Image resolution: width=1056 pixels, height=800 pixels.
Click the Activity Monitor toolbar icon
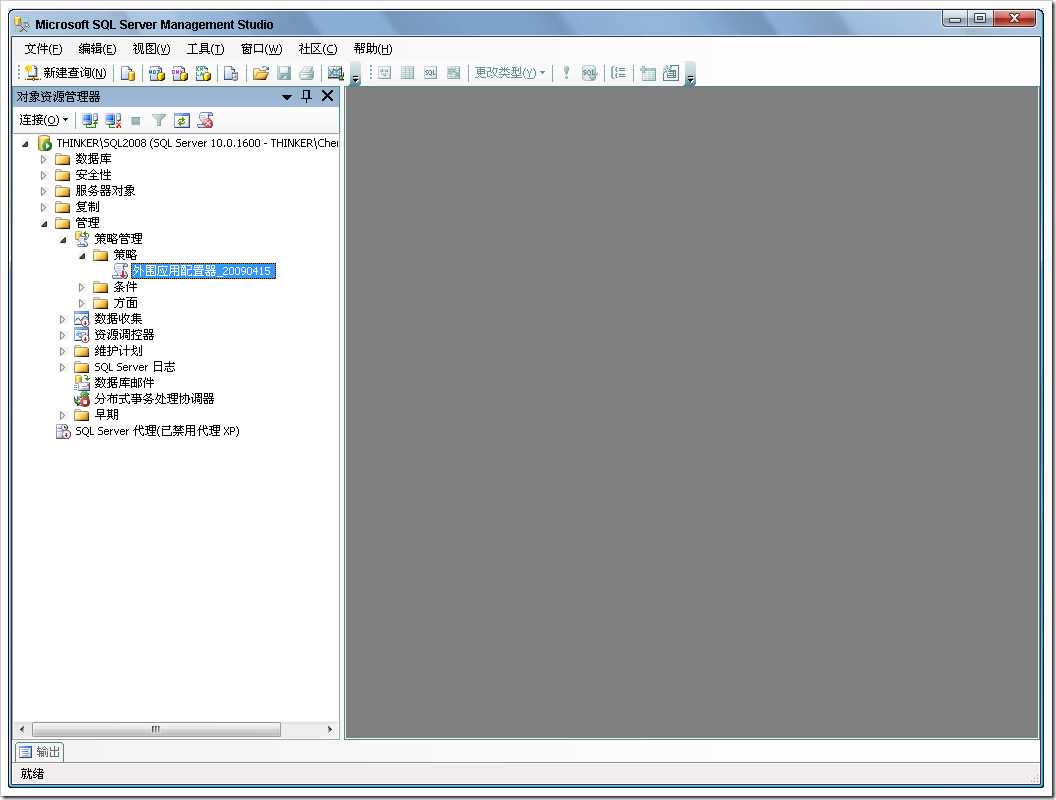pos(335,73)
